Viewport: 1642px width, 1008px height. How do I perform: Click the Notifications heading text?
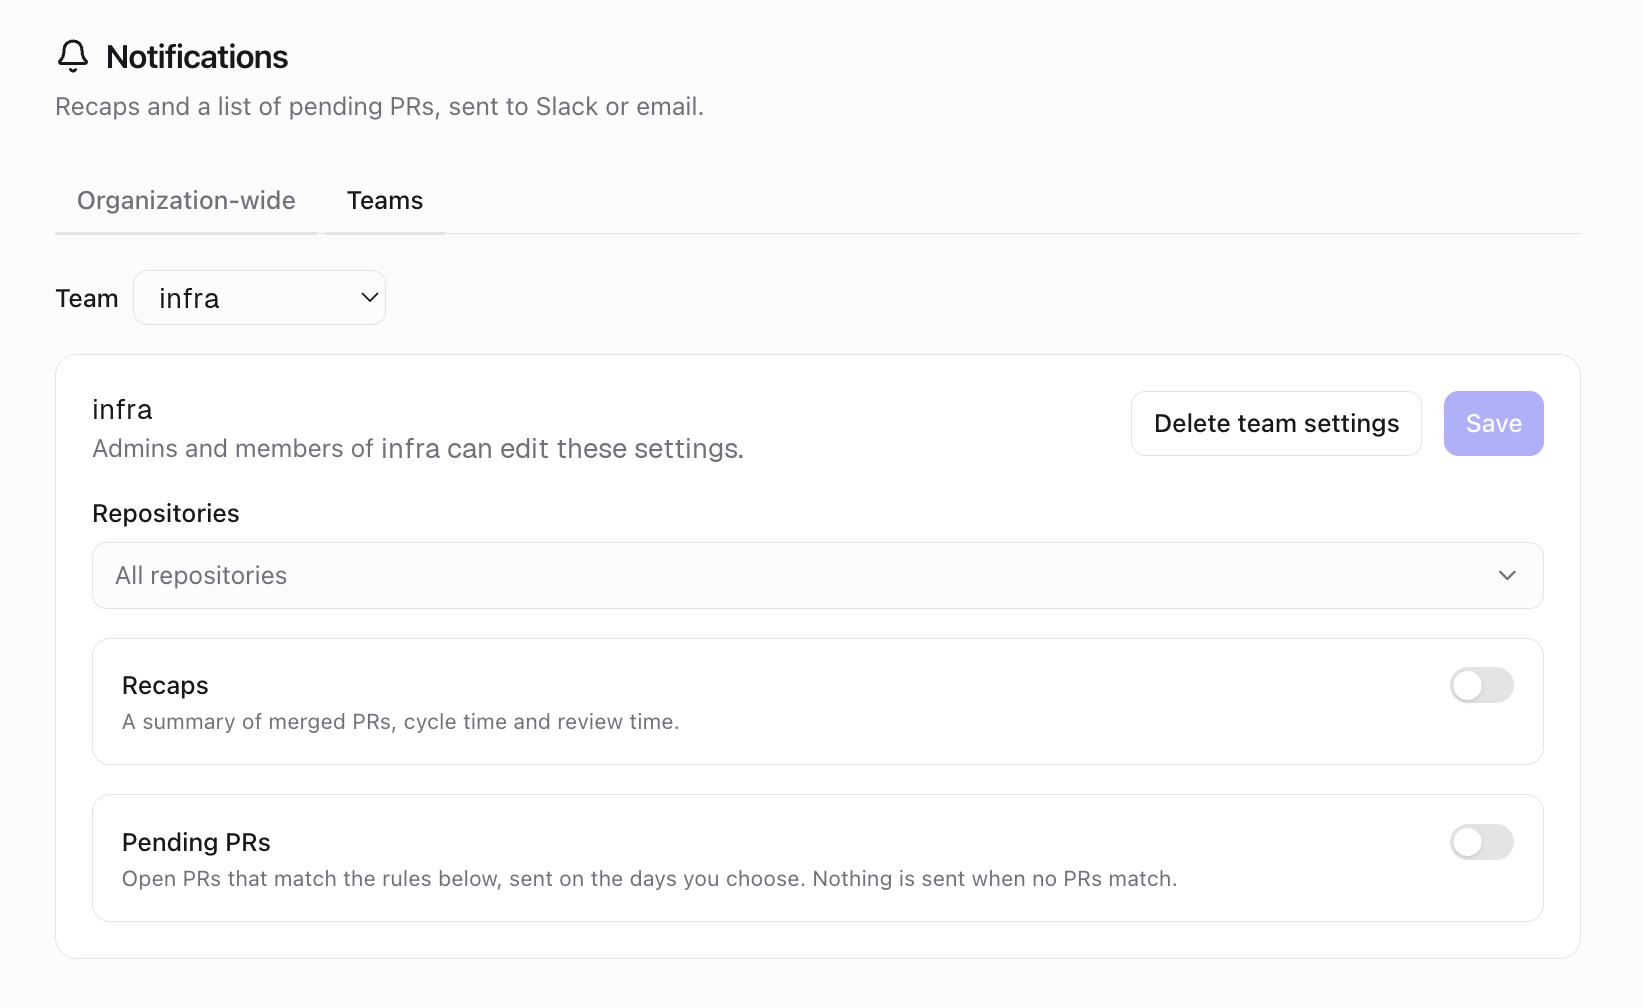click(x=197, y=57)
